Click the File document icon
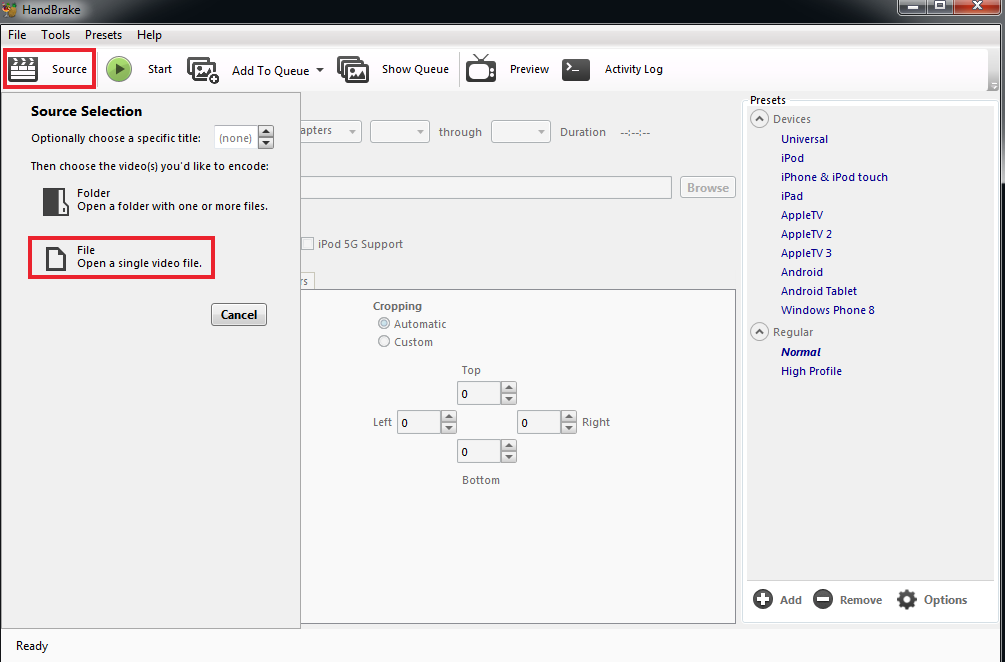This screenshot has height=662, width=1005. click(x=56, y=258)
